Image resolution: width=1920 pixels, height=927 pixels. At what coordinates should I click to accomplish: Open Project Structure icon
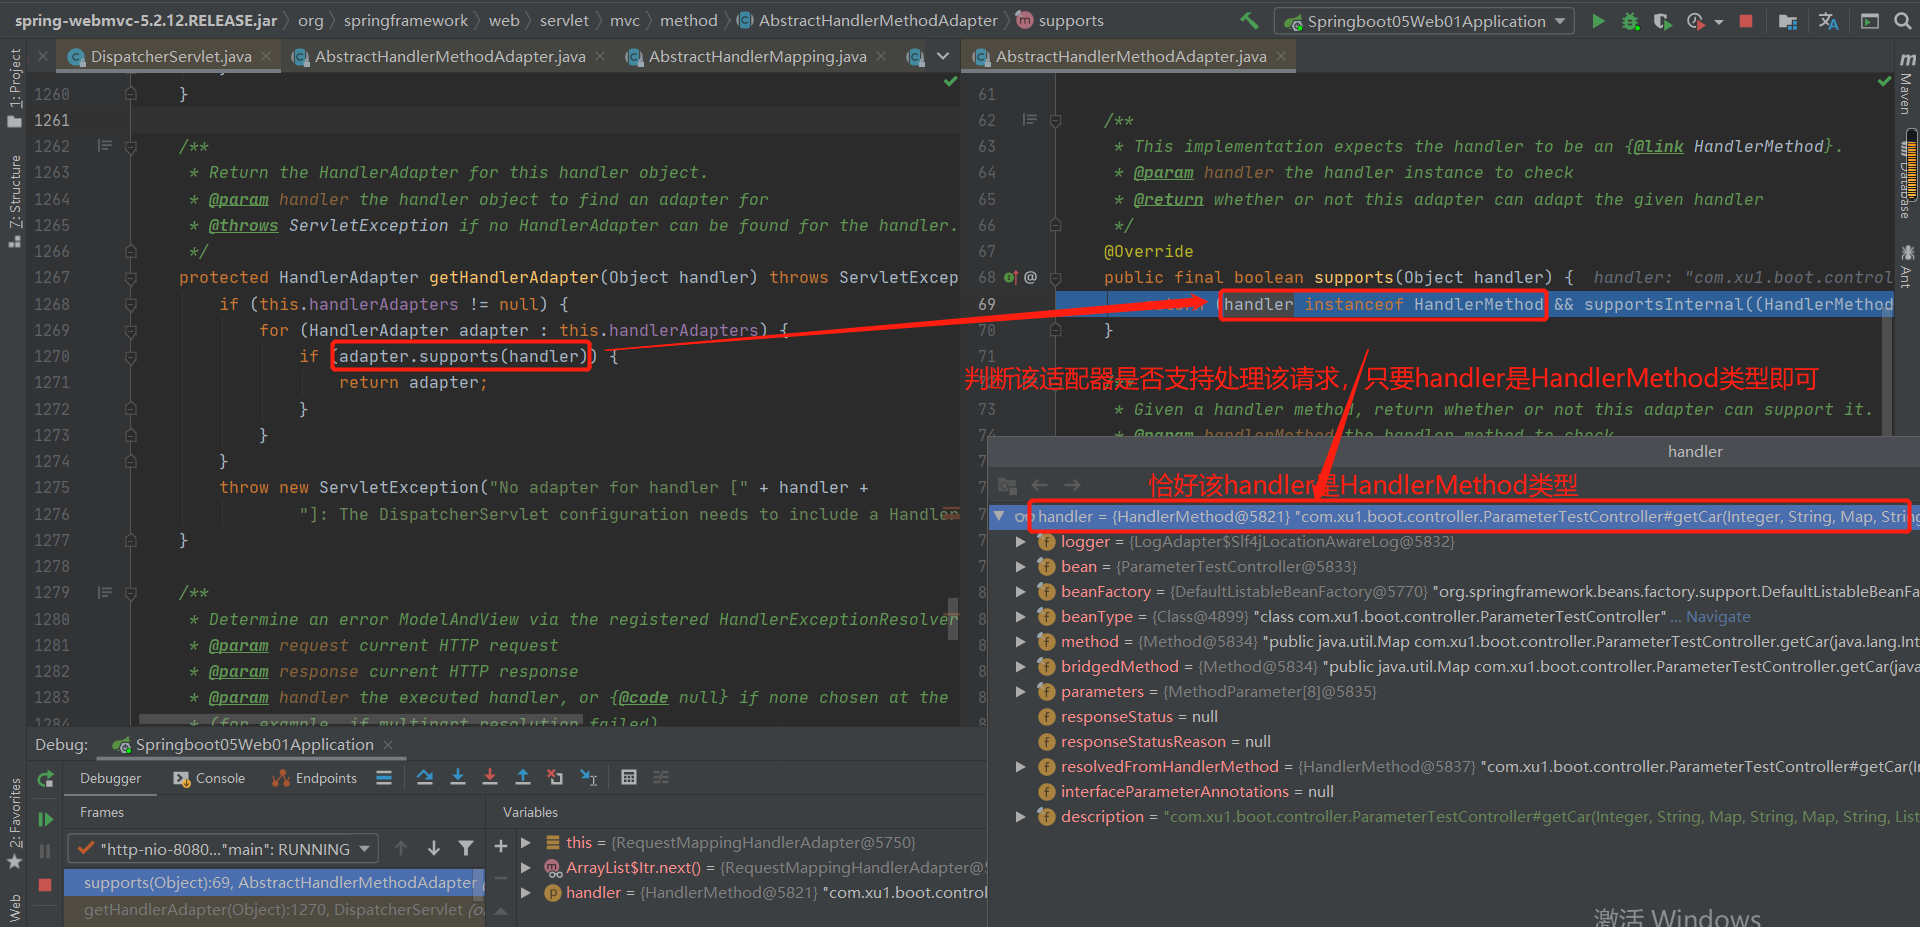coord(1788,21)
